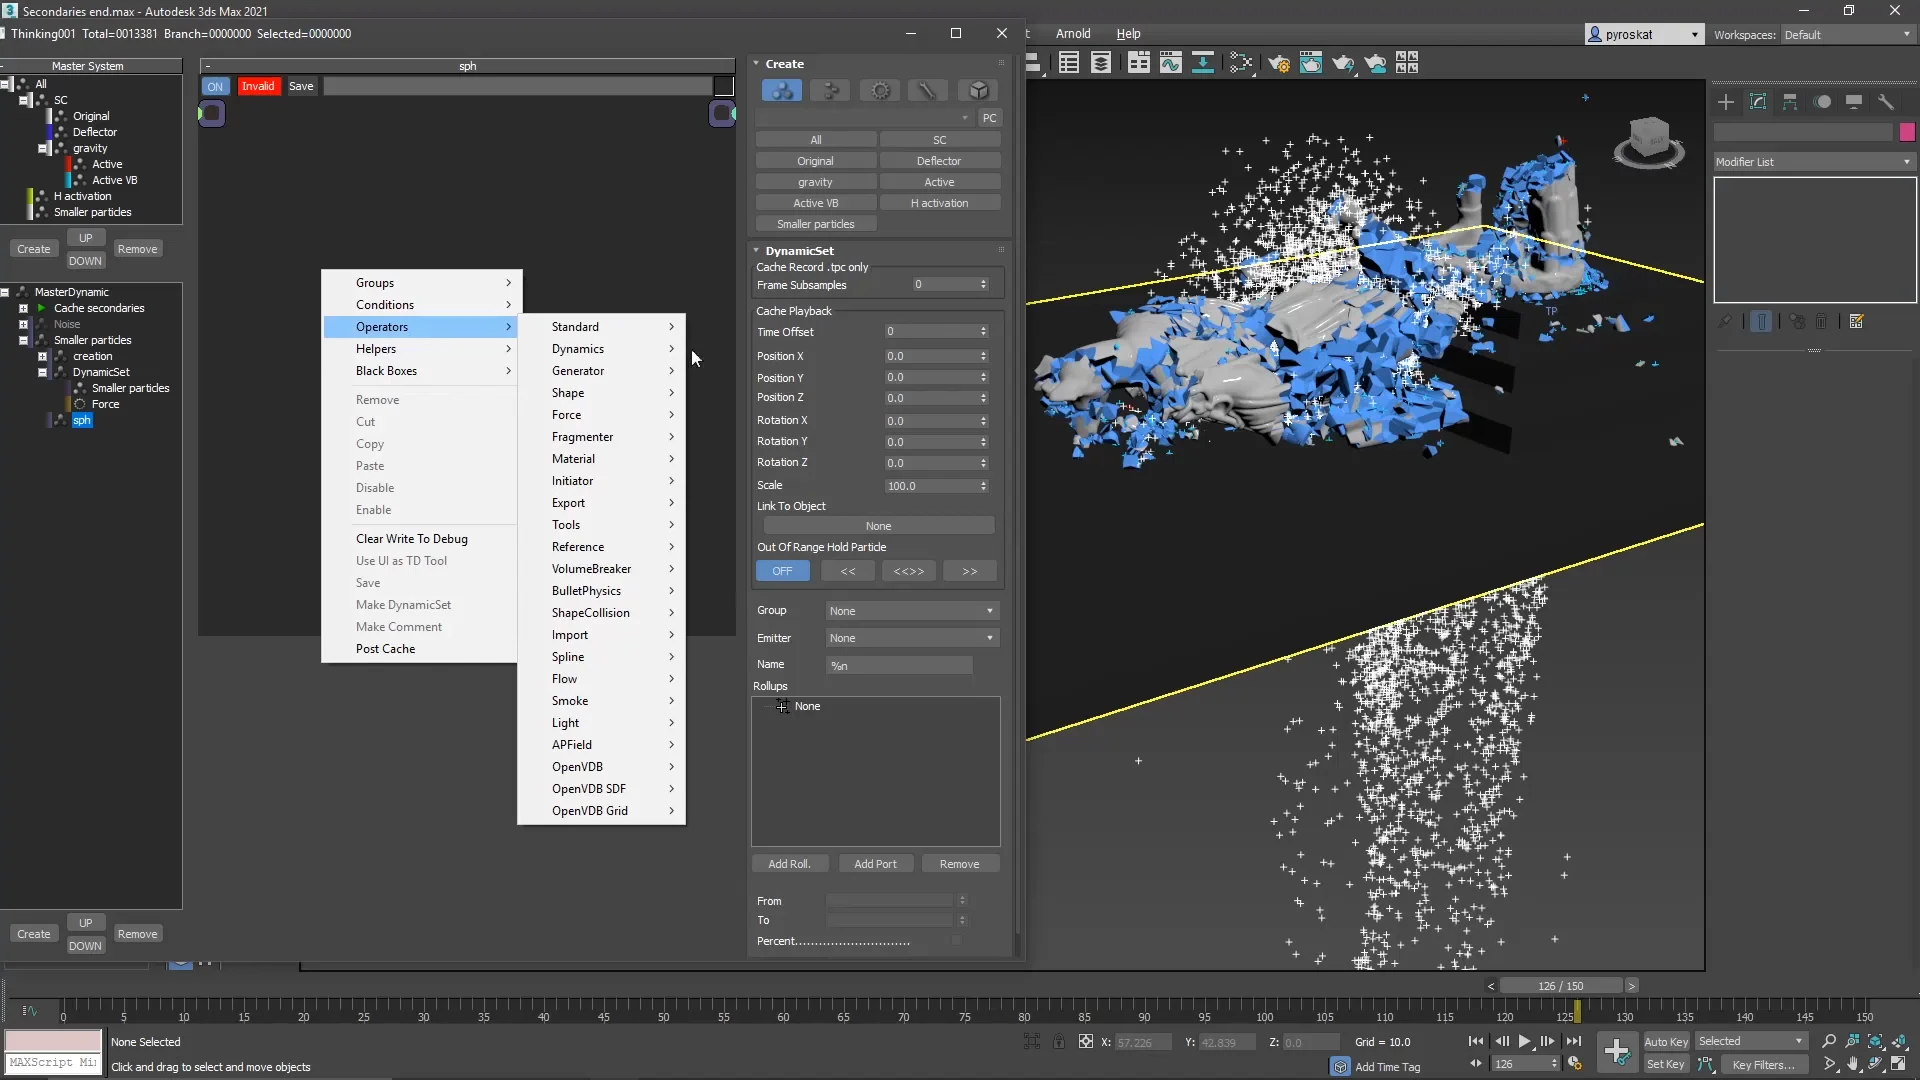The width and height of the screenshot is (1920, 1080).
Task: Click the Key Filters button
Action: [1763, 1065]
